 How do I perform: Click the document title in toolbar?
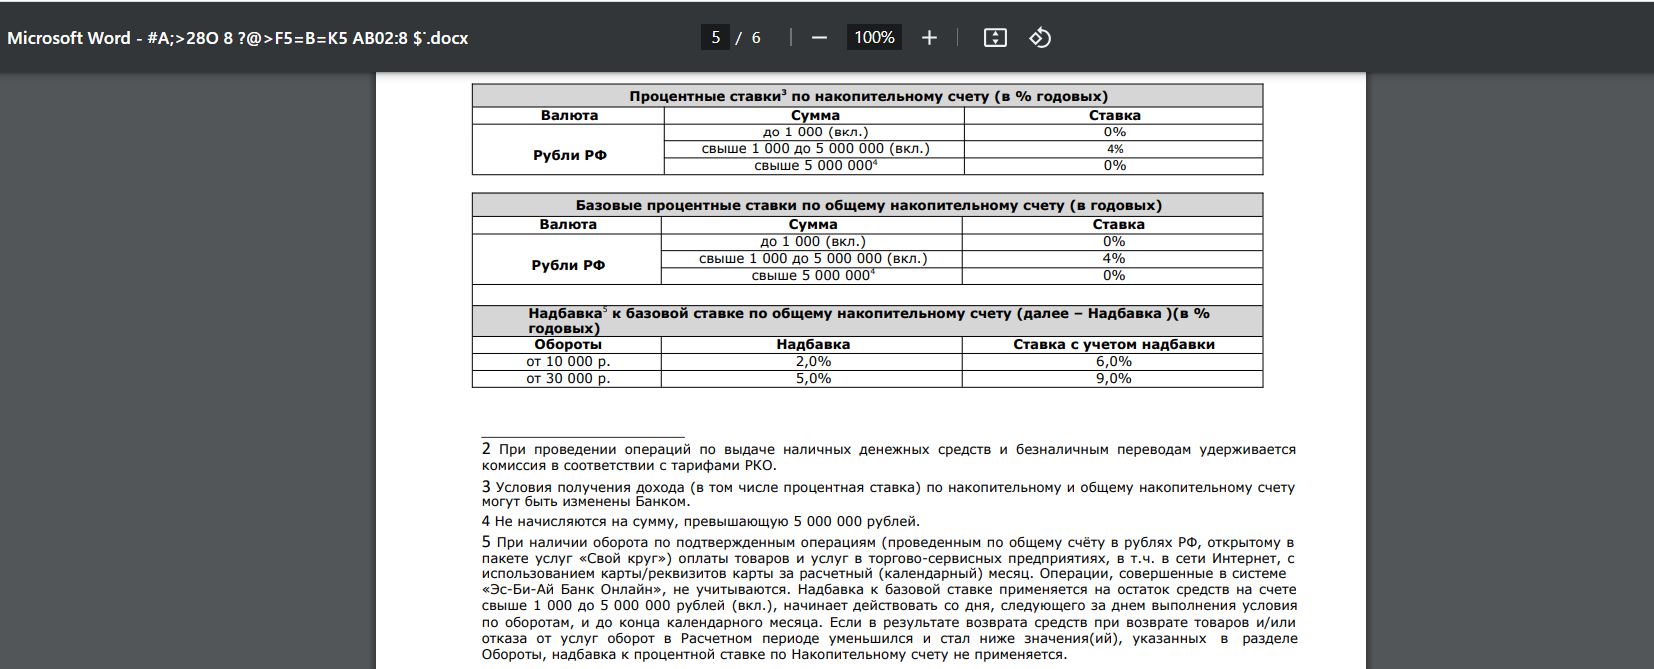click(x=238, y=38)
